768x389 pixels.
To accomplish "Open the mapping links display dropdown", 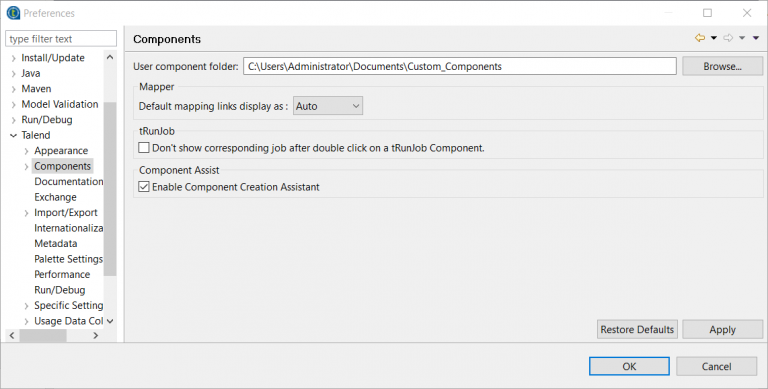I will click(328, 106).
